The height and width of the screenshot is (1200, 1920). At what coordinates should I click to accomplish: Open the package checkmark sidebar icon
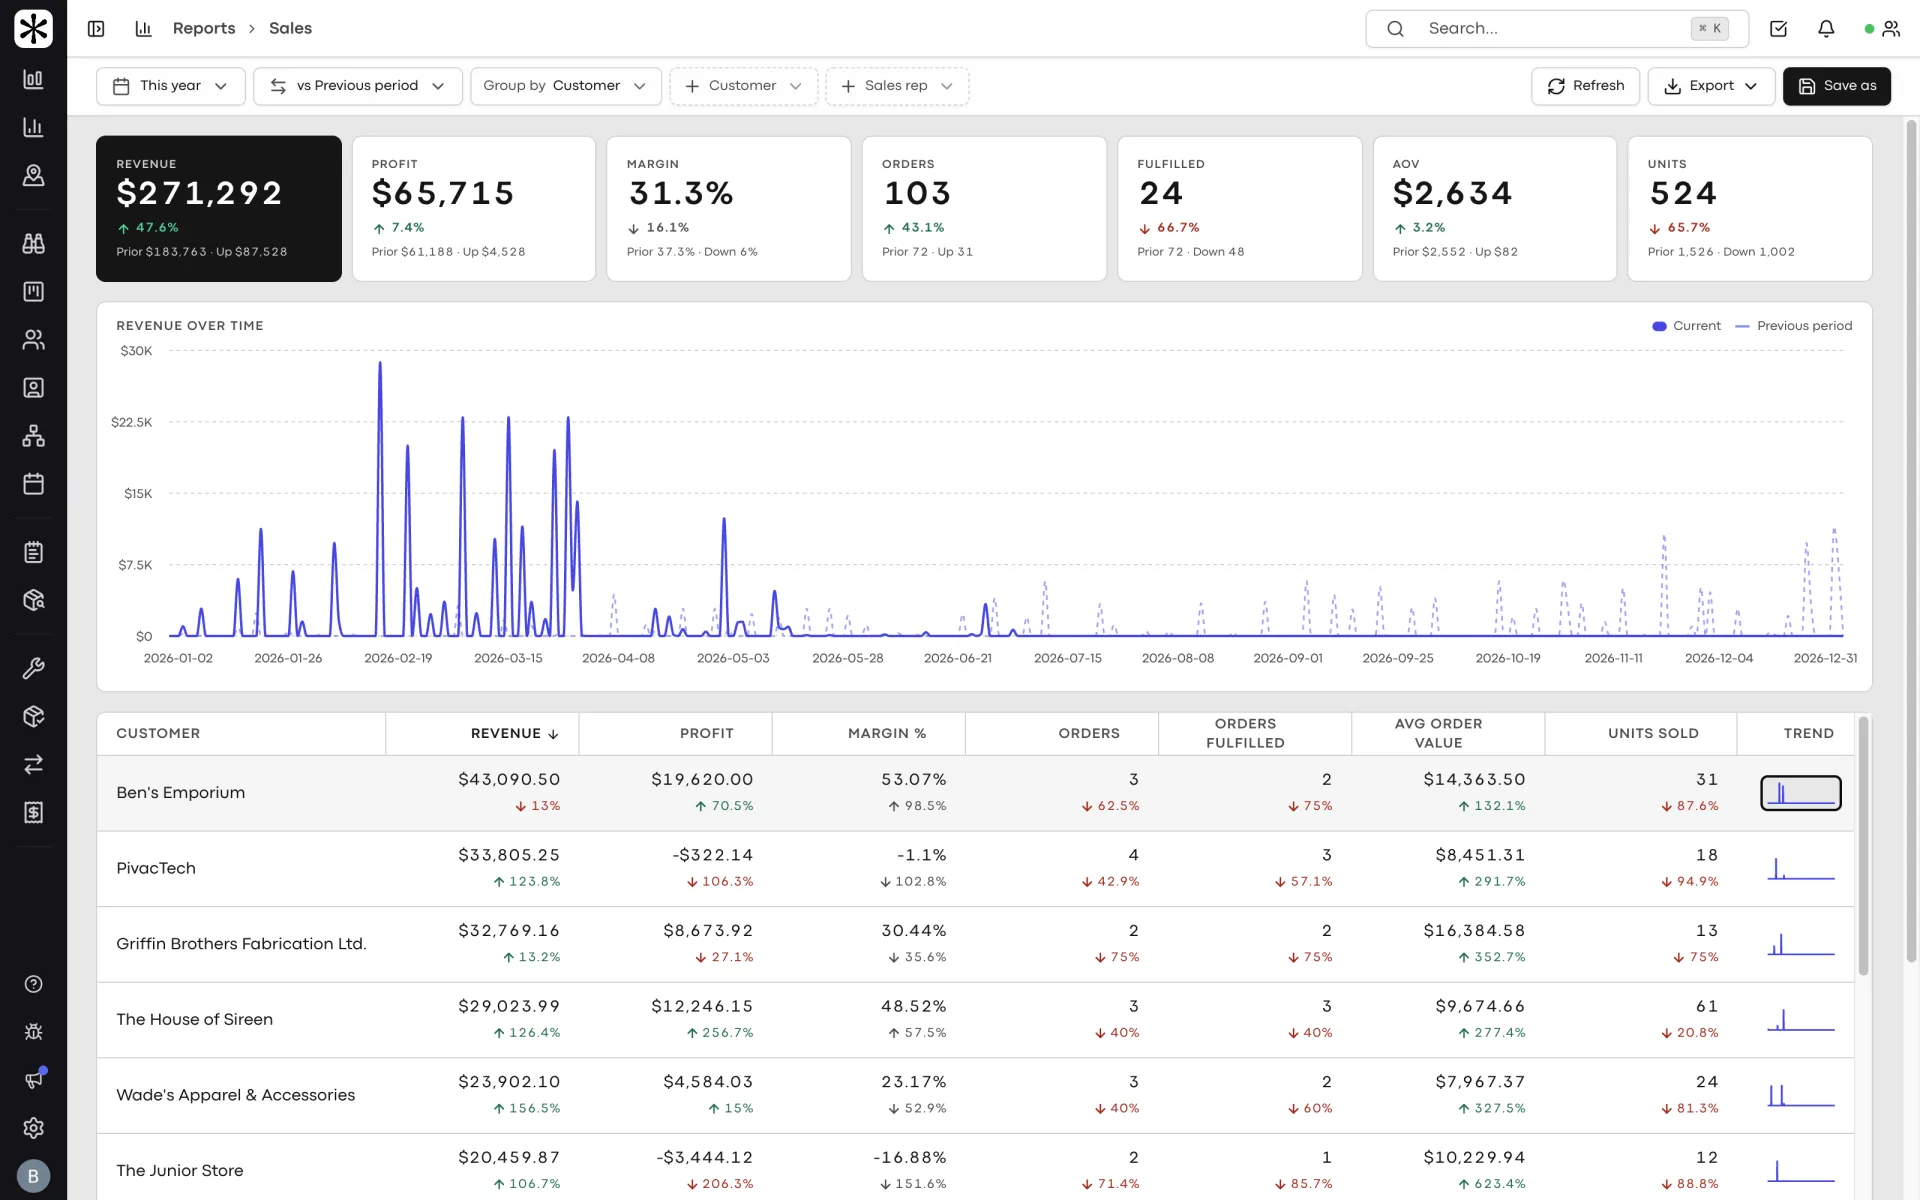click(33, 716)
